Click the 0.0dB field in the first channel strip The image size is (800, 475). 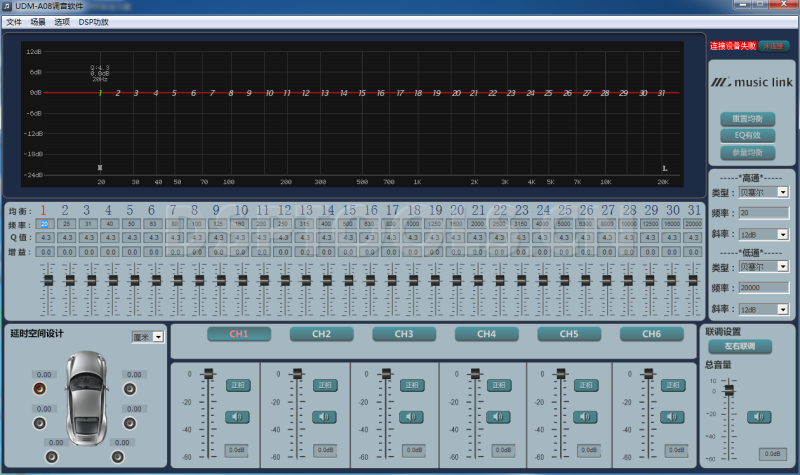tap(236, 450)
